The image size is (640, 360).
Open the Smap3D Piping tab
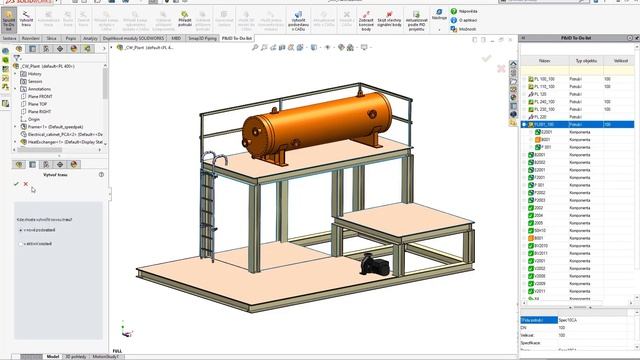coord(202,38)
